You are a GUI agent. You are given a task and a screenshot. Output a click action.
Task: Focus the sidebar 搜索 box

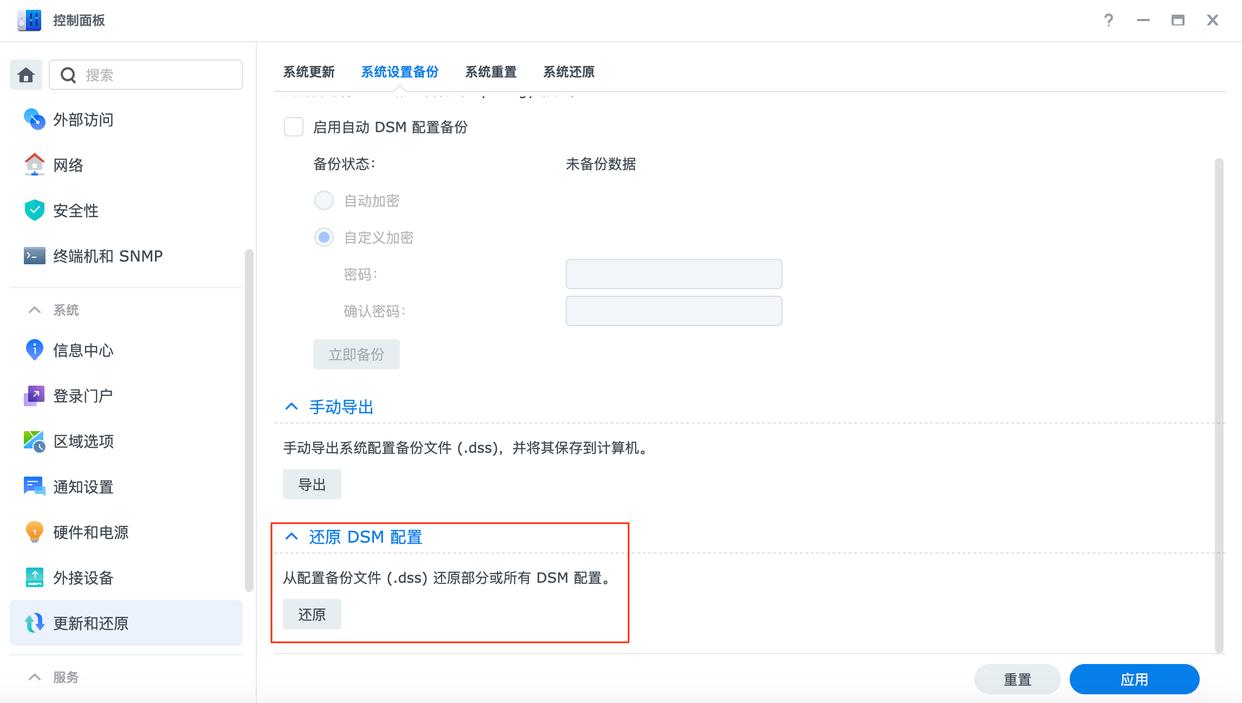pyautogui.click(x=146, y=75)
